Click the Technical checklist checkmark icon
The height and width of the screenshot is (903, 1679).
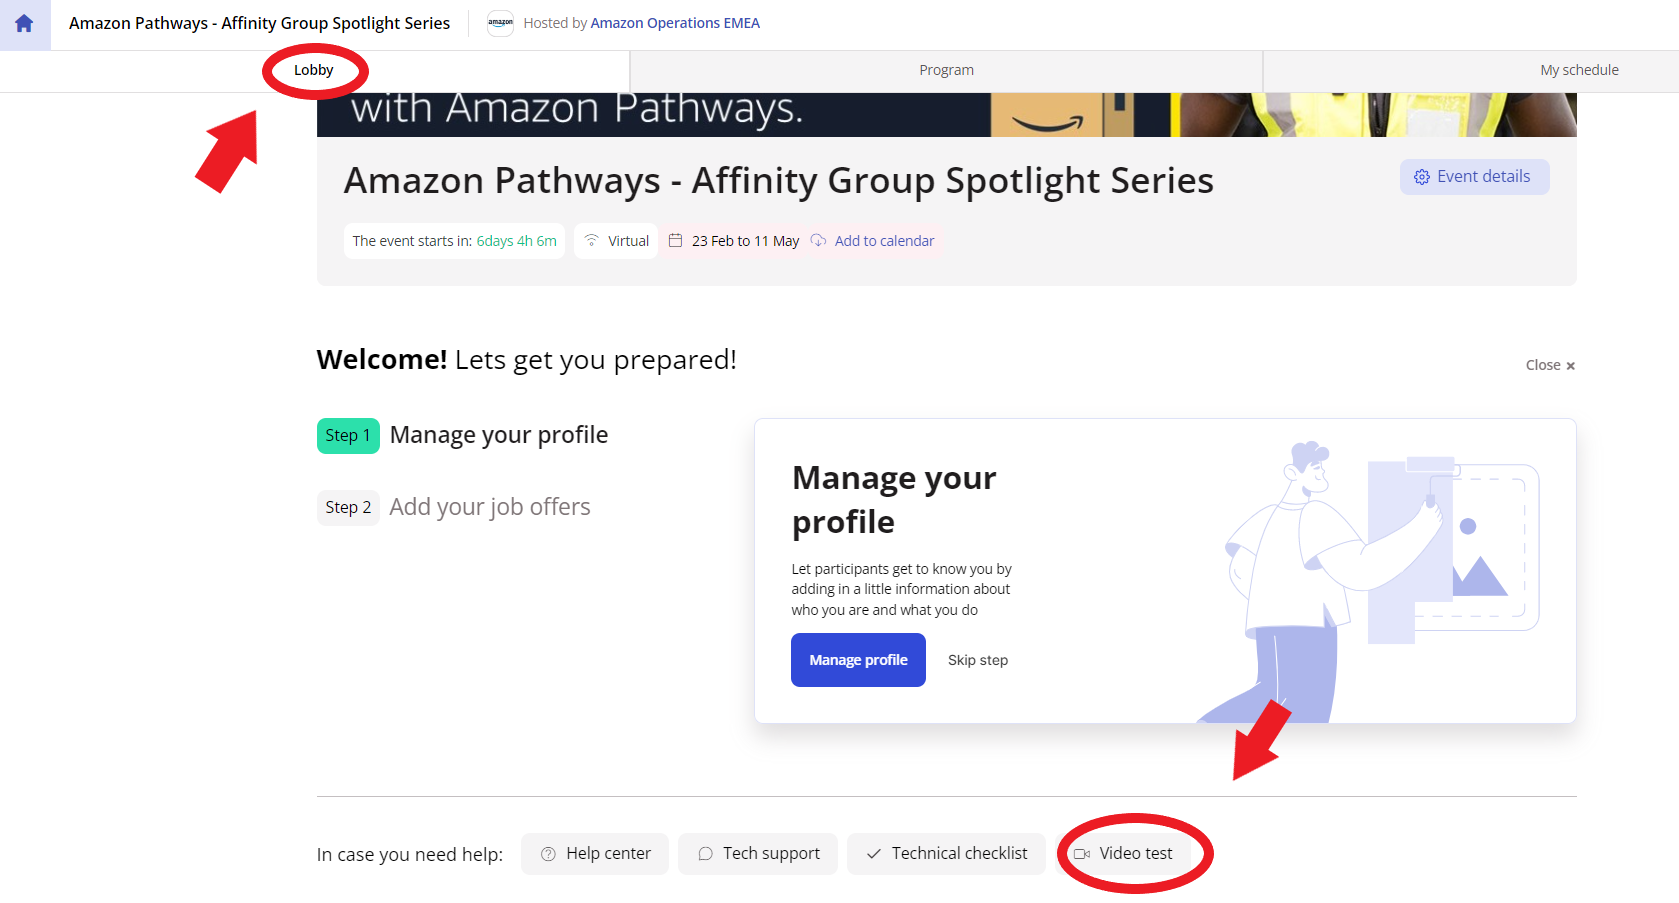click(873, 854)
